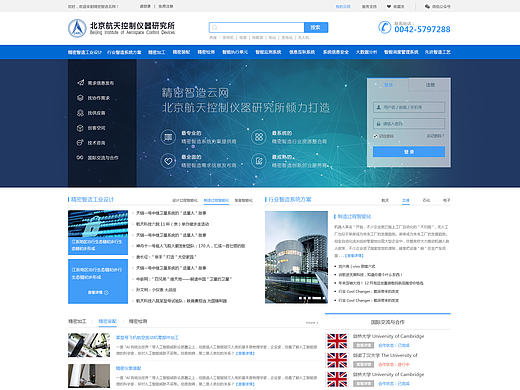Click the username input field
Image resolution: width=520 pixels, height=390 pixels.
pos(409,107)
